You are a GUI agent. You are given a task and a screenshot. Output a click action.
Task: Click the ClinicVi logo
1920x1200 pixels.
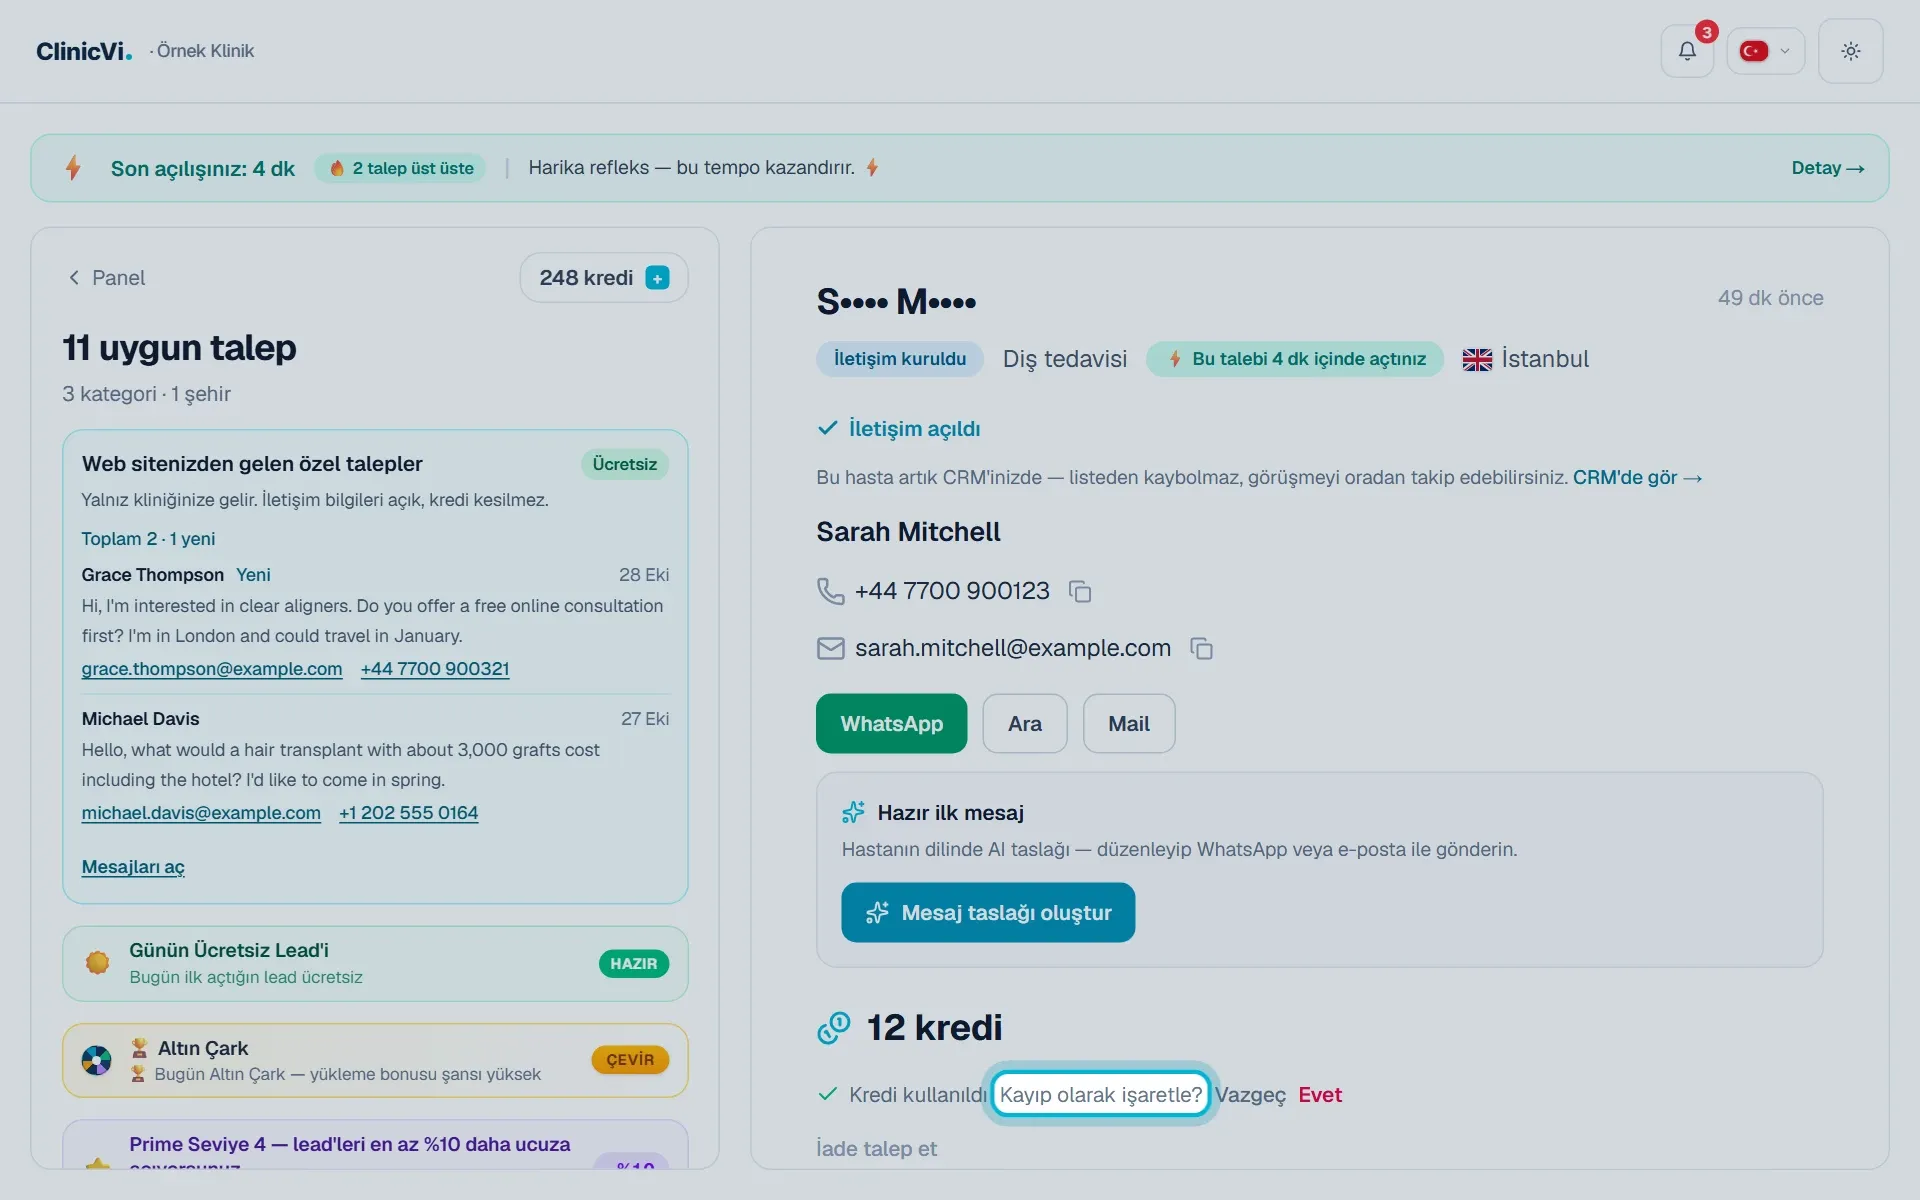[x=84, y=51]
